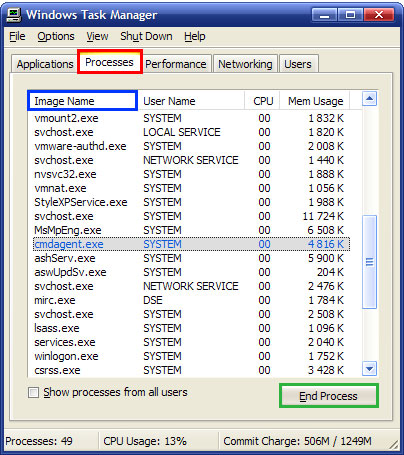Minimize the Task Manager window

click(x=325, y=15)
